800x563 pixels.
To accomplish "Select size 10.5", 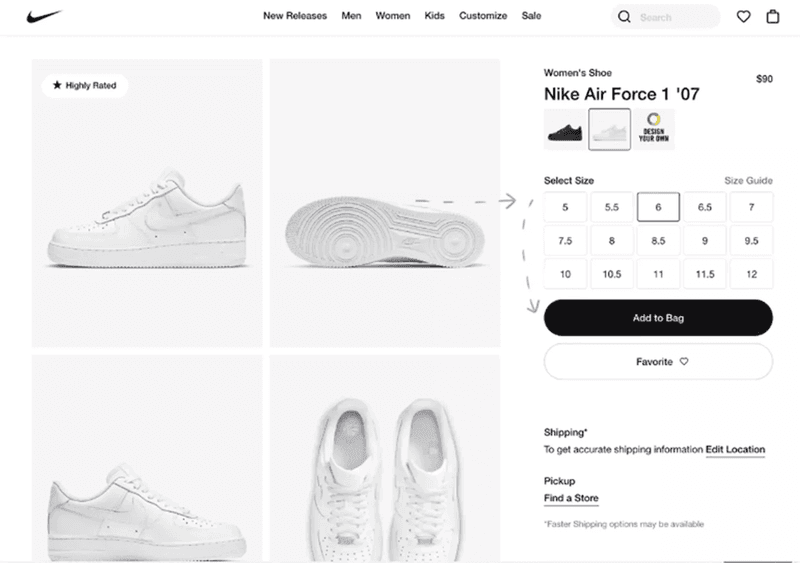I will tap(612, 275).
